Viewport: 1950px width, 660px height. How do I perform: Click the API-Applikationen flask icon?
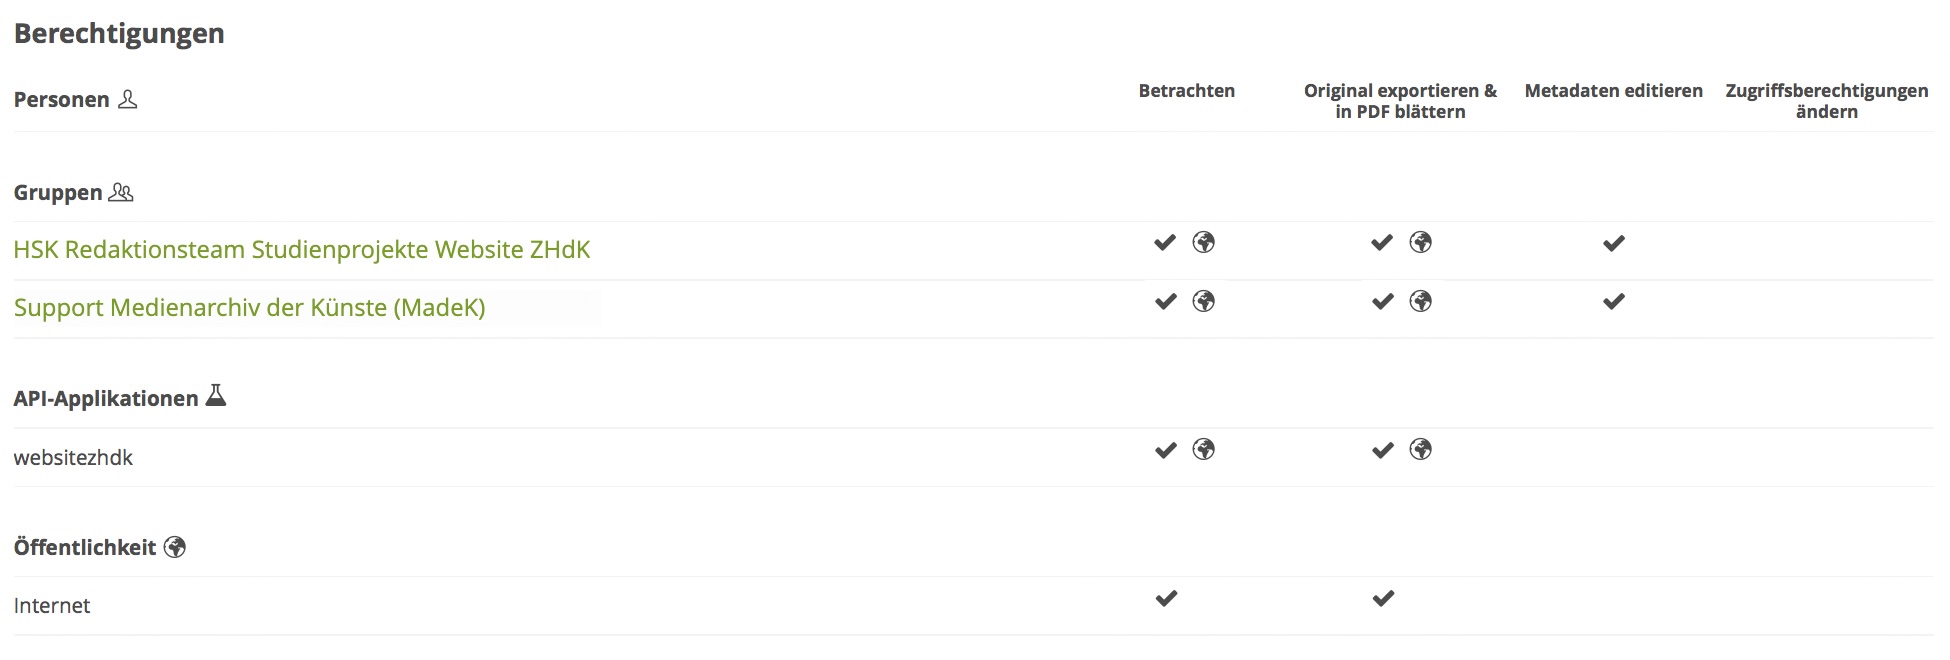coord(216,396)
